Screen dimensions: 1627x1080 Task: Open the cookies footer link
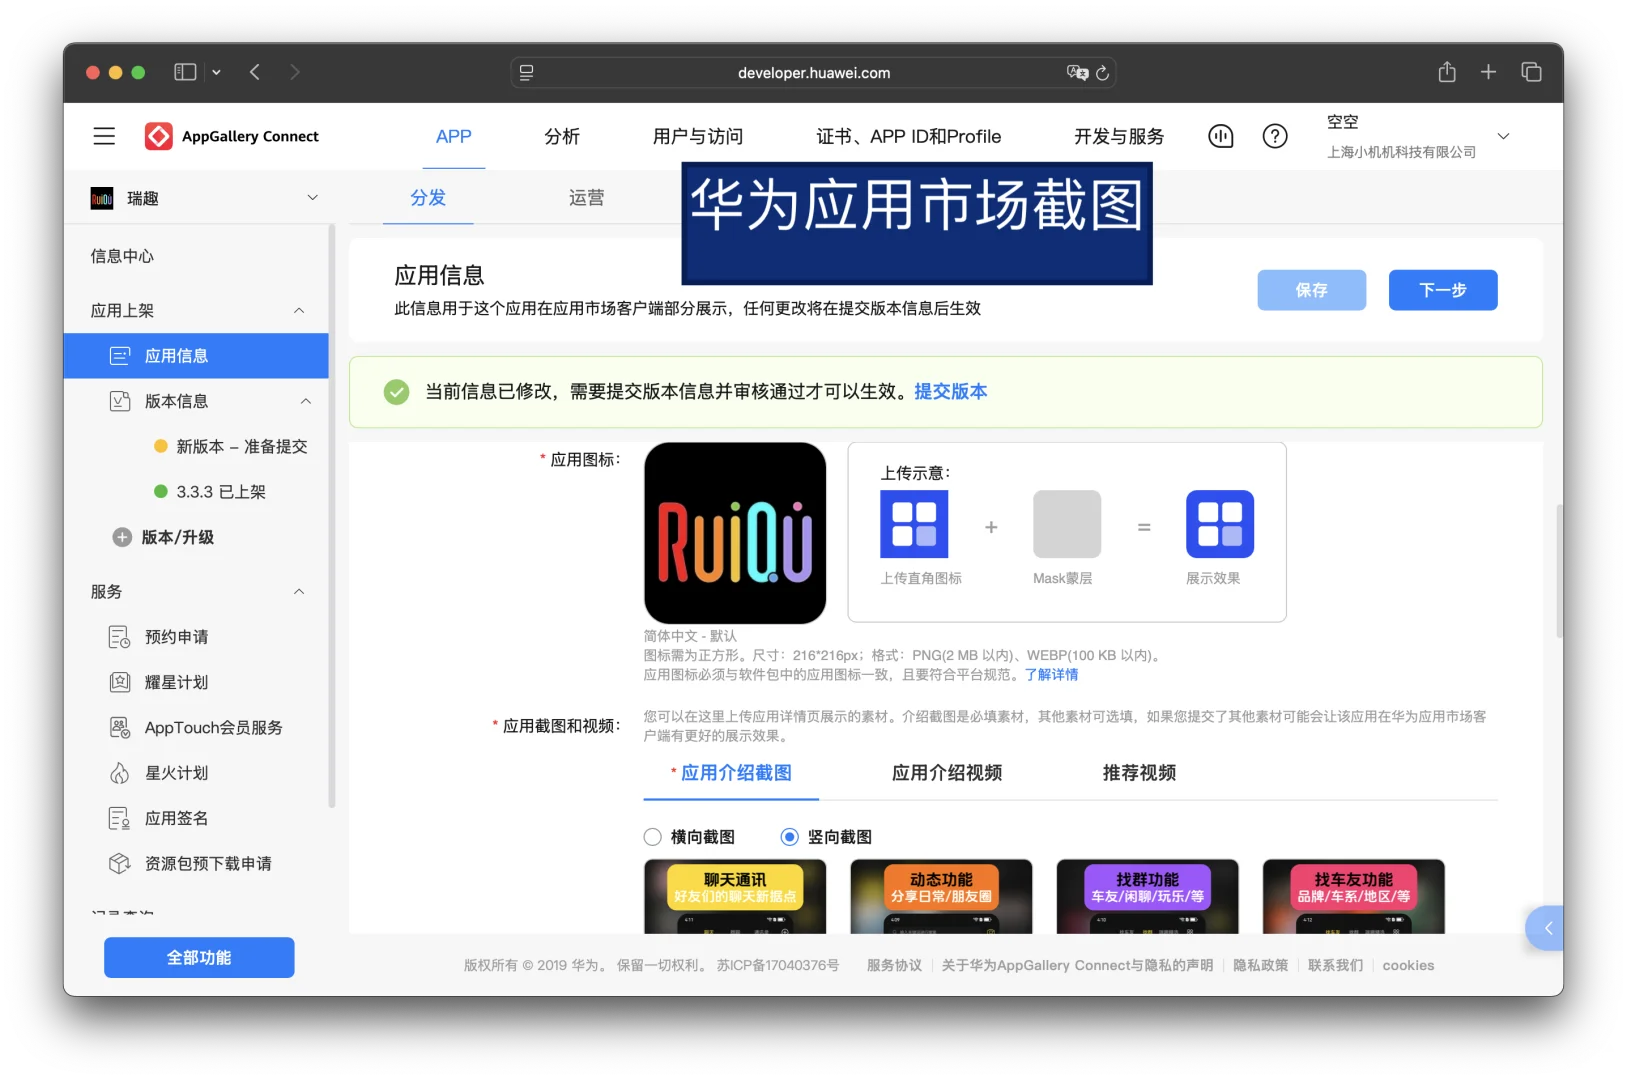(x=1408, y=965)
